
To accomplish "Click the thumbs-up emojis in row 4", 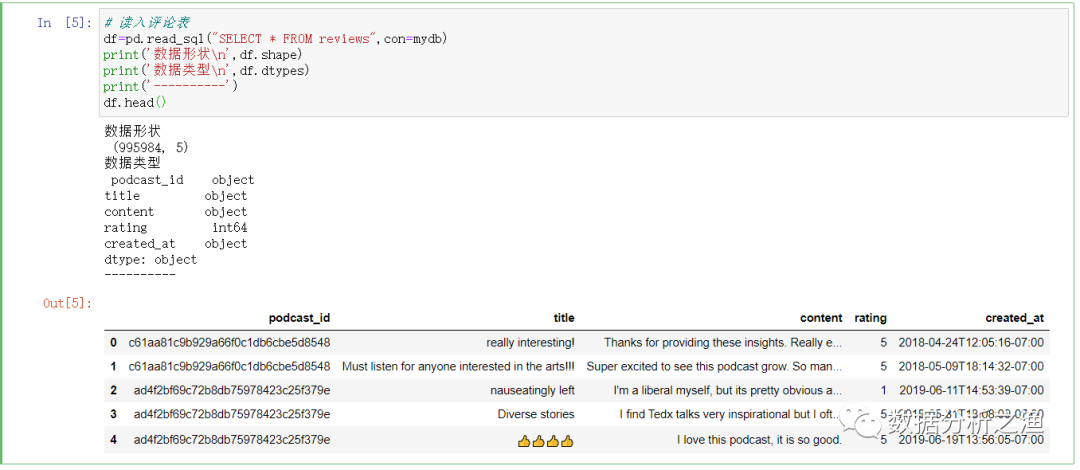I will [545, 440].
